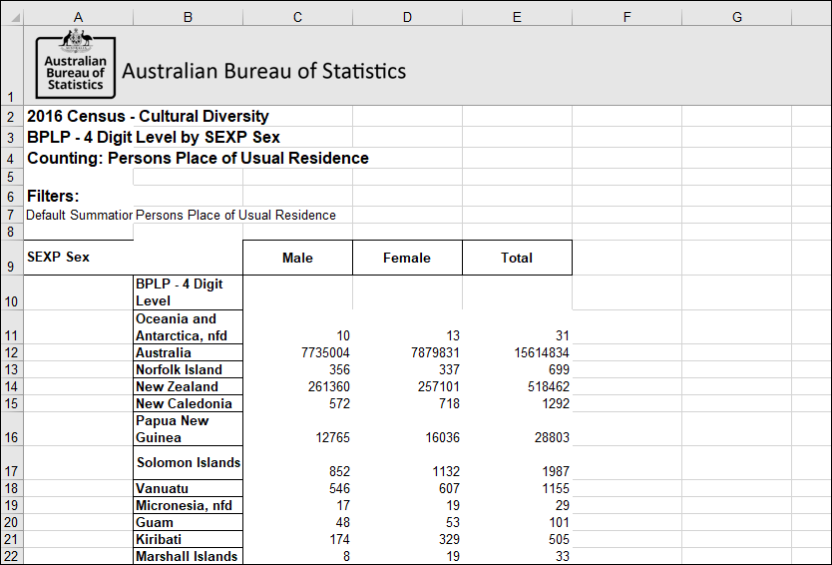Viewport: 832px width, 565px height.
Task: Click the 'Male' column heading cell
Action: 298,258
